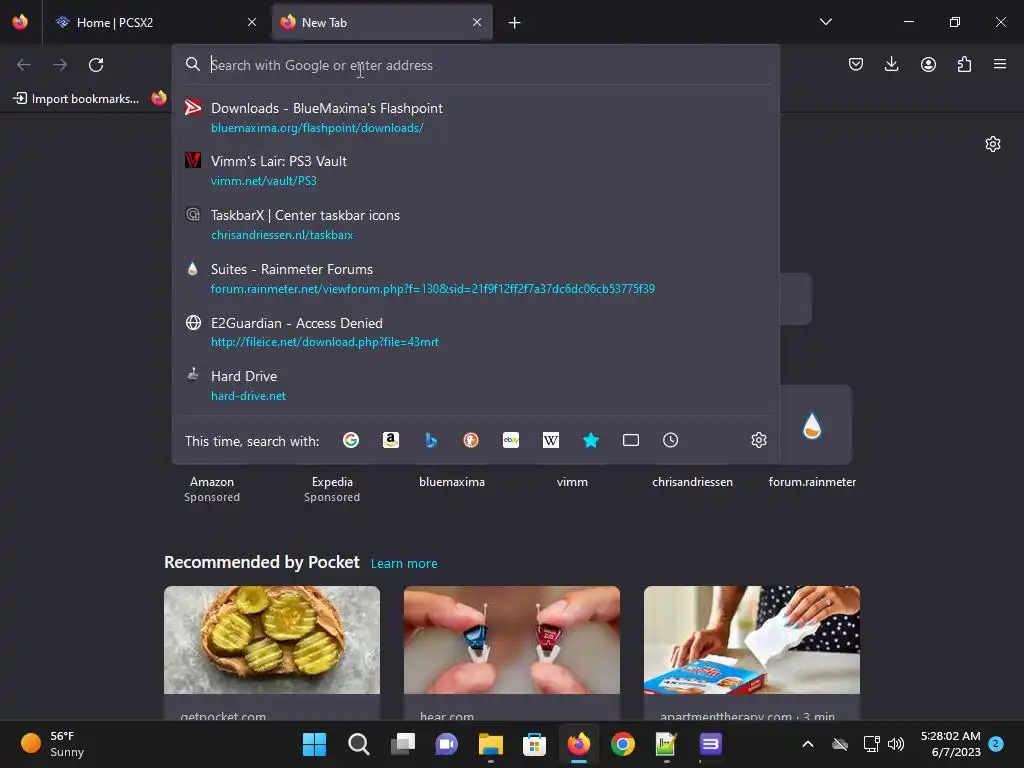Open bluemaxima shortcut label
Screen dimensions: 1024x768
(x=452, y=482)
